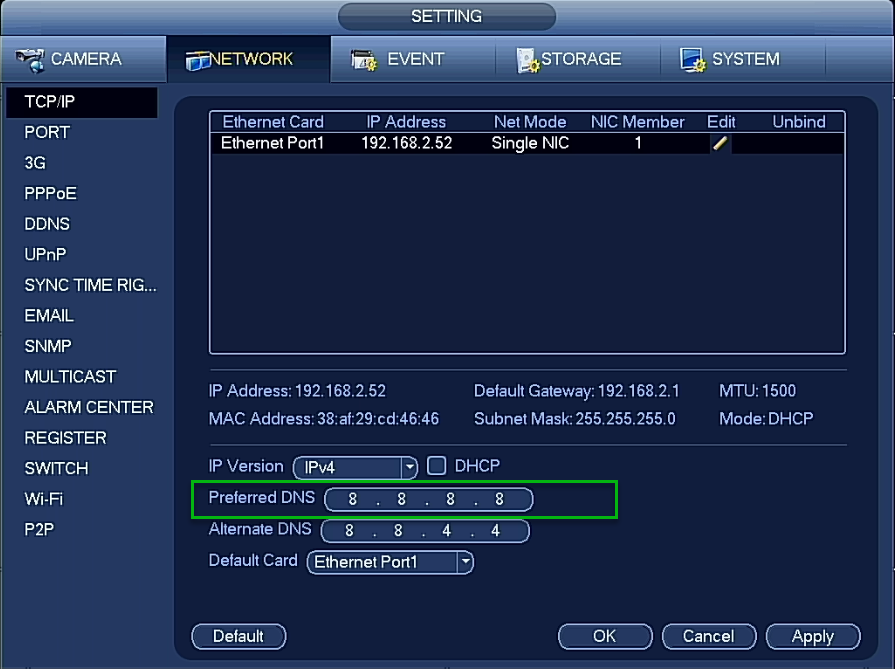895x669 pixels.
Task: Select the NETWORK tab label
Action: 251,59
